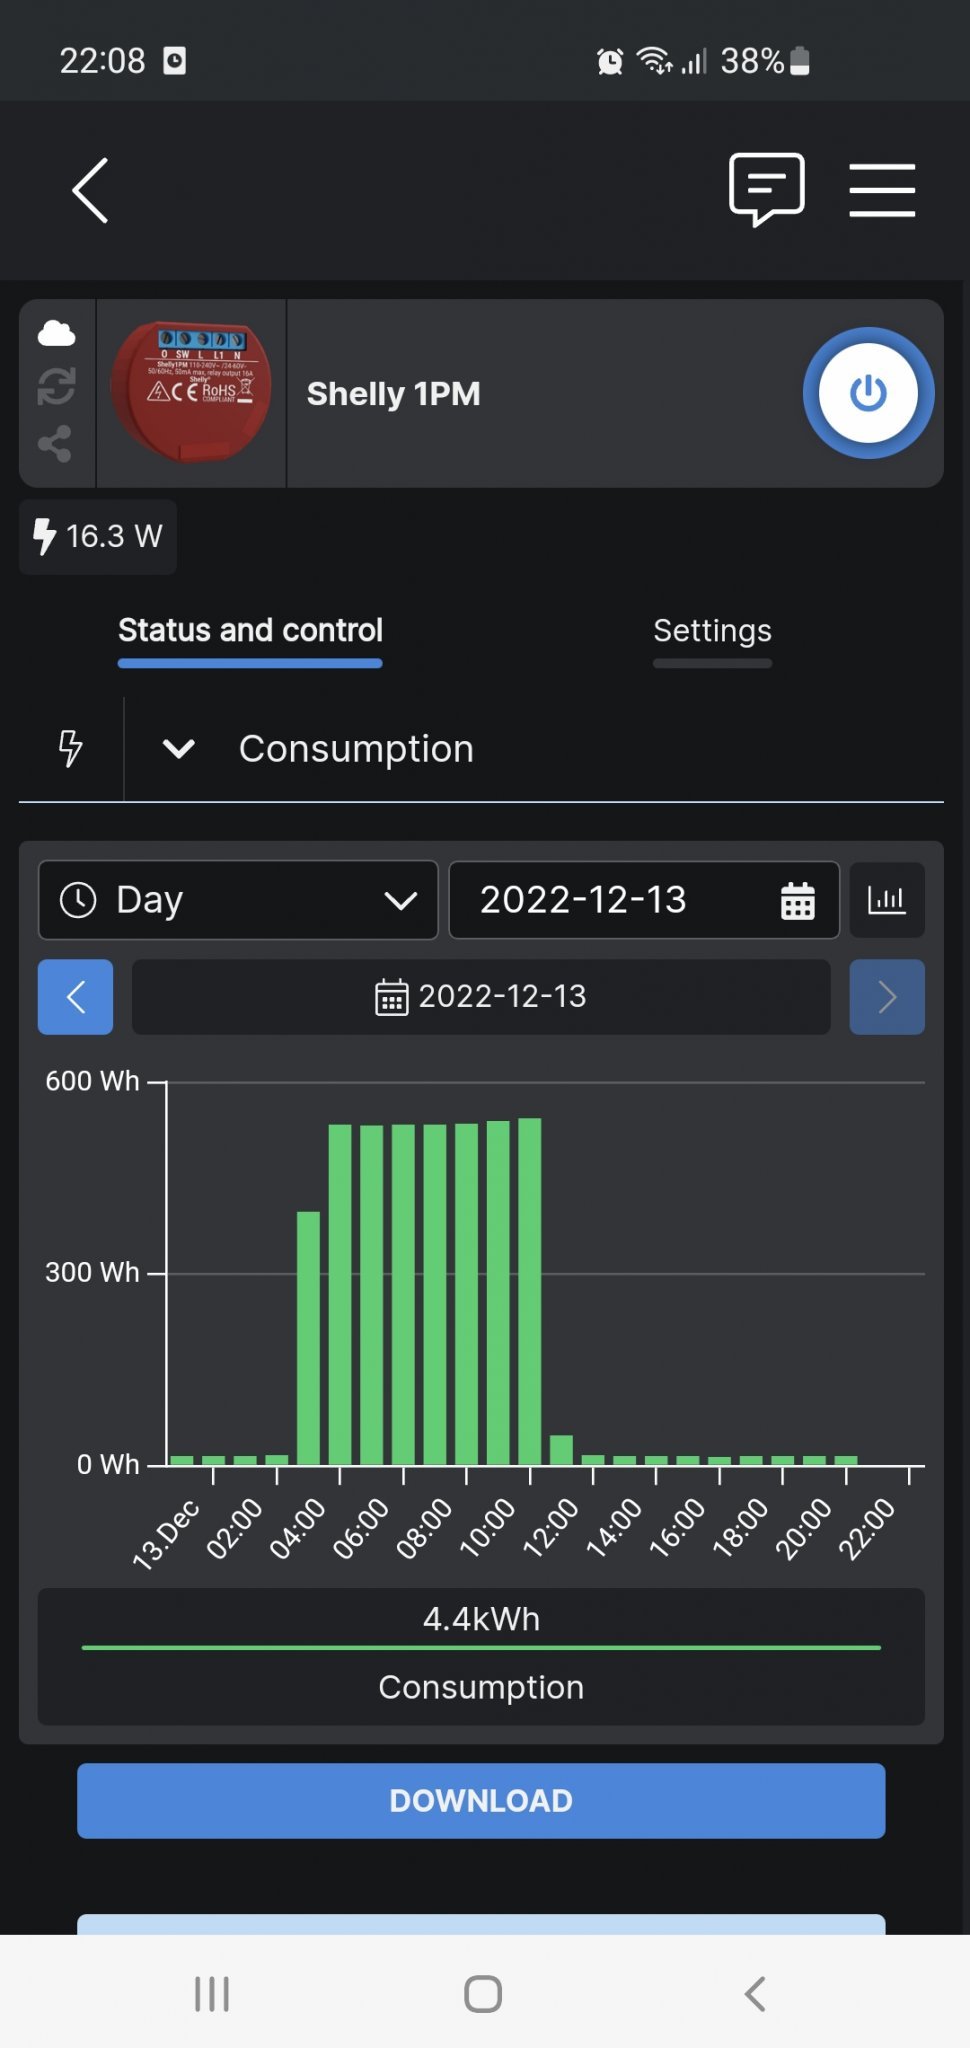
Task: Tap the share device icon
Action: pyautogui.click(x=56, y=443)
